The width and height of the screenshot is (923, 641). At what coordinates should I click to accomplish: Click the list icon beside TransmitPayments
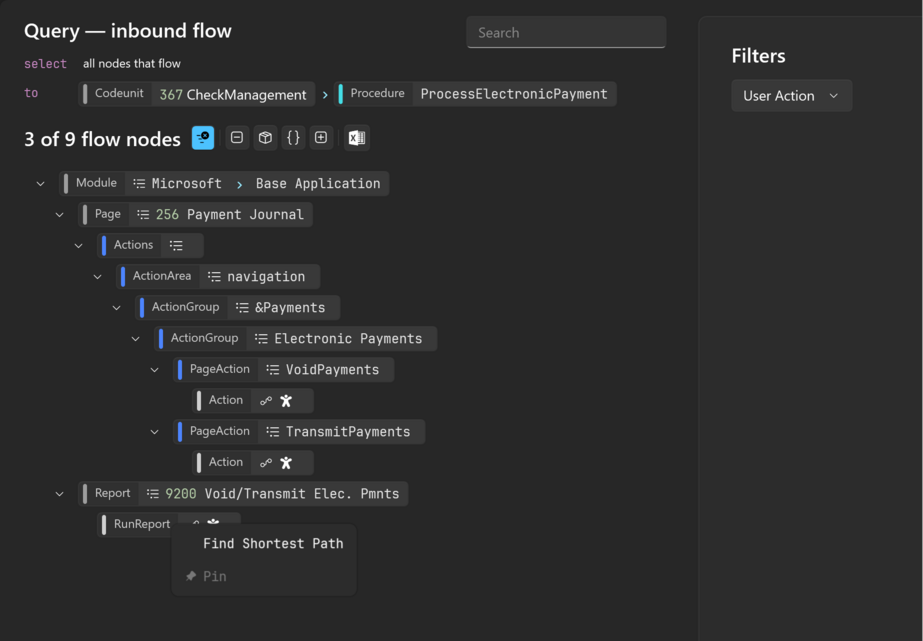(273, 431)
